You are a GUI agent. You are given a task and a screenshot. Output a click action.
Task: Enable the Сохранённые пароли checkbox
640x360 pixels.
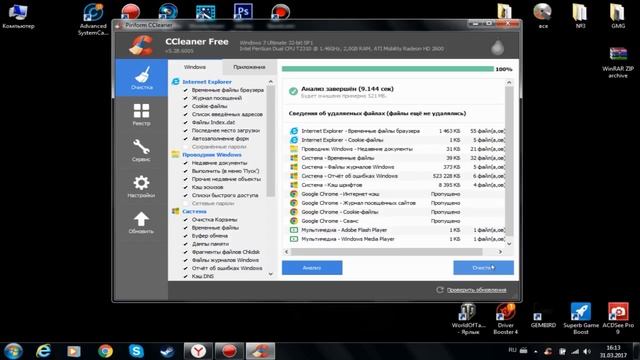point(186,147)
